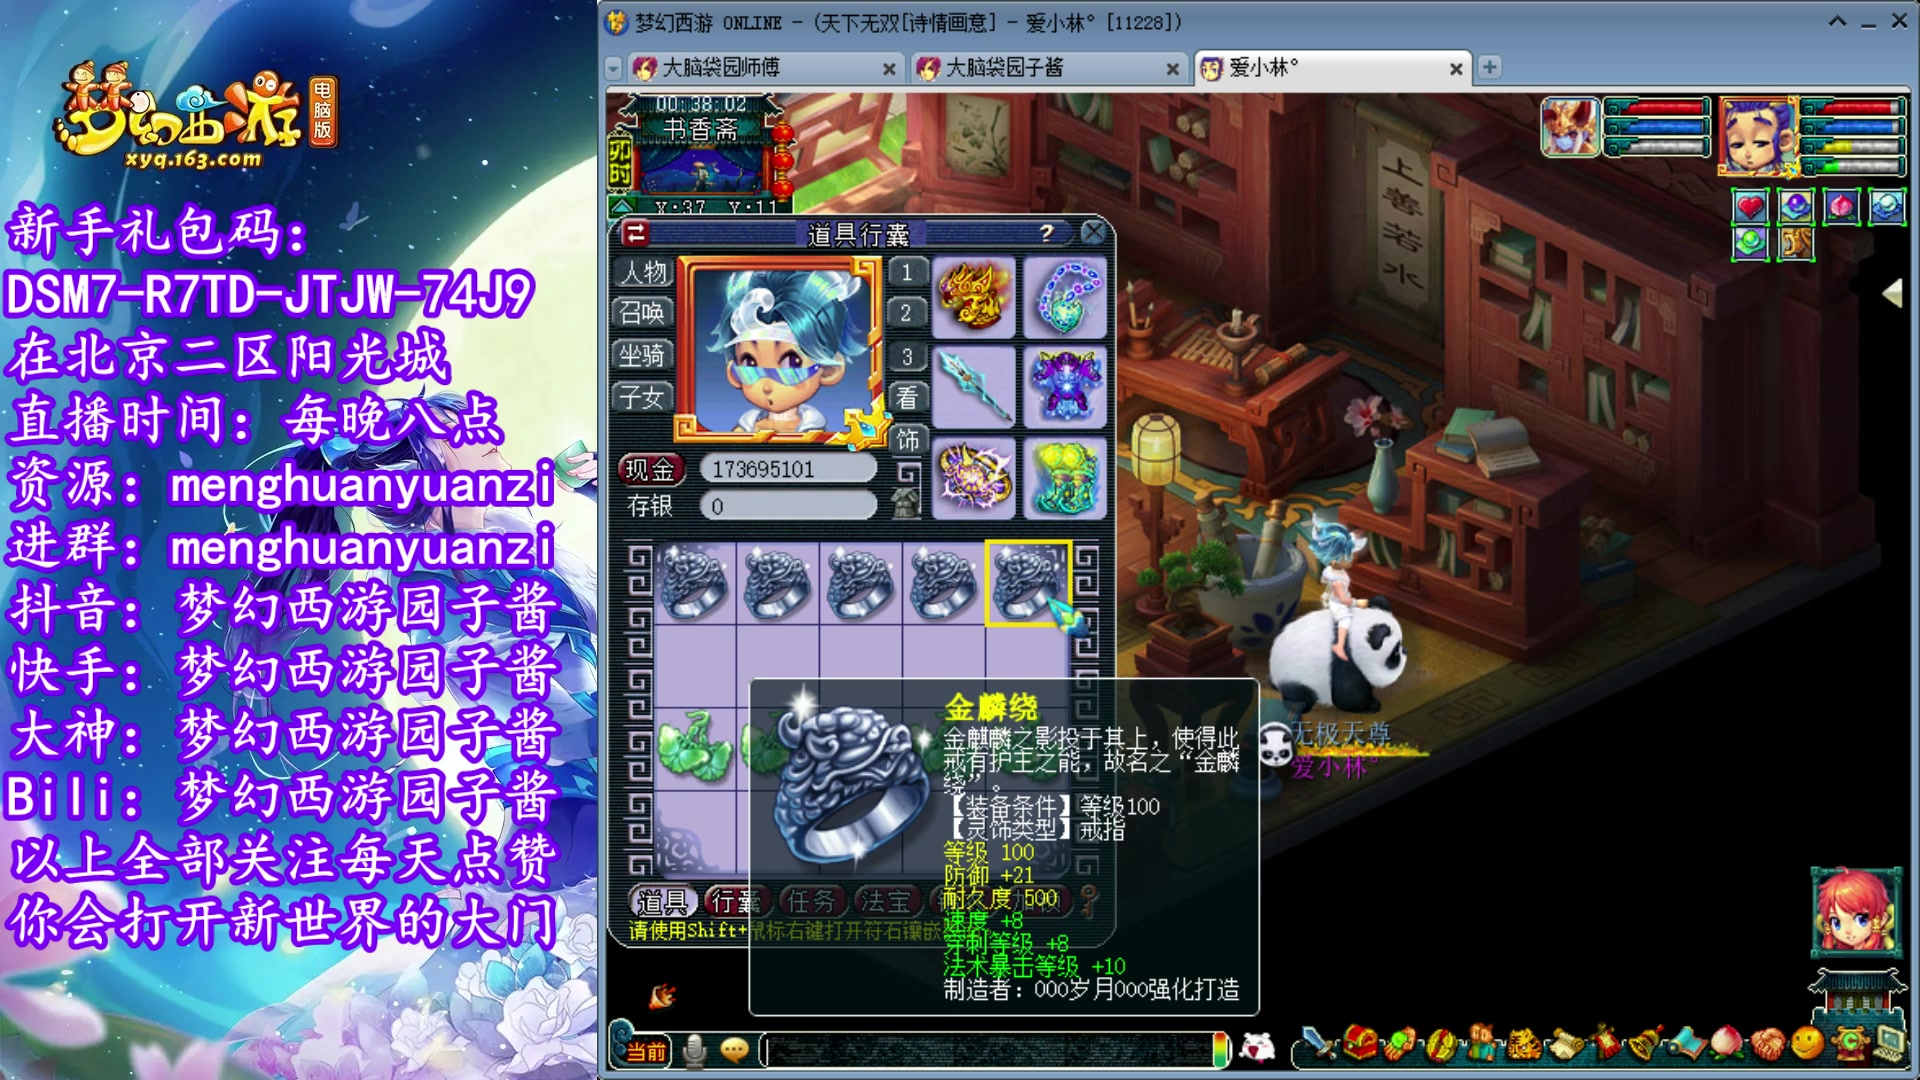Click the white orb buff icon
The image size is (1920, 1080).
pos(1887,207)
